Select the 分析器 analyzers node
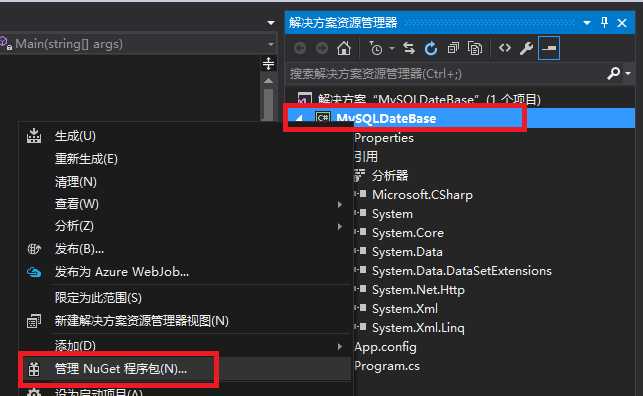The height and width of the screenshot is (396, 643). [390, 176]
